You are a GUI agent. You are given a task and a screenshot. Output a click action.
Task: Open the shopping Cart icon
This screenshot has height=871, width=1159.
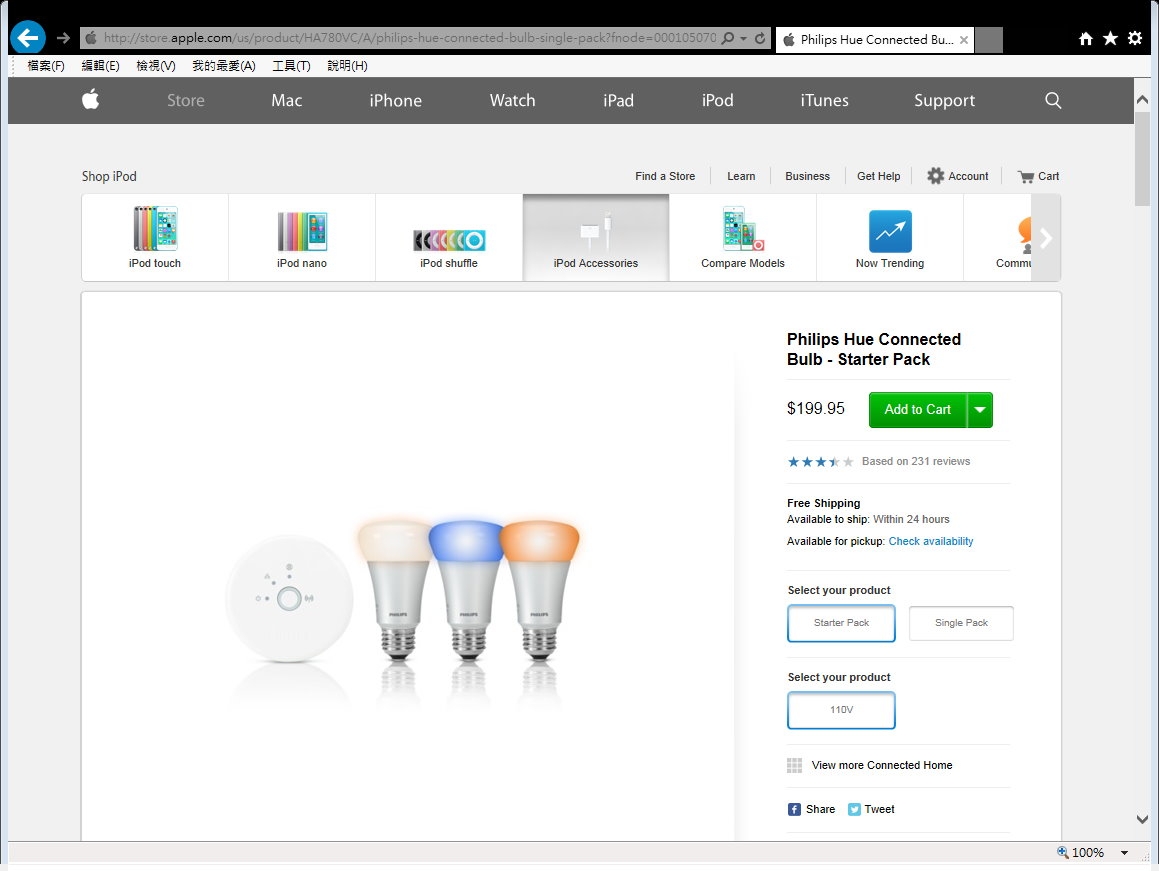click(1026, 177)
